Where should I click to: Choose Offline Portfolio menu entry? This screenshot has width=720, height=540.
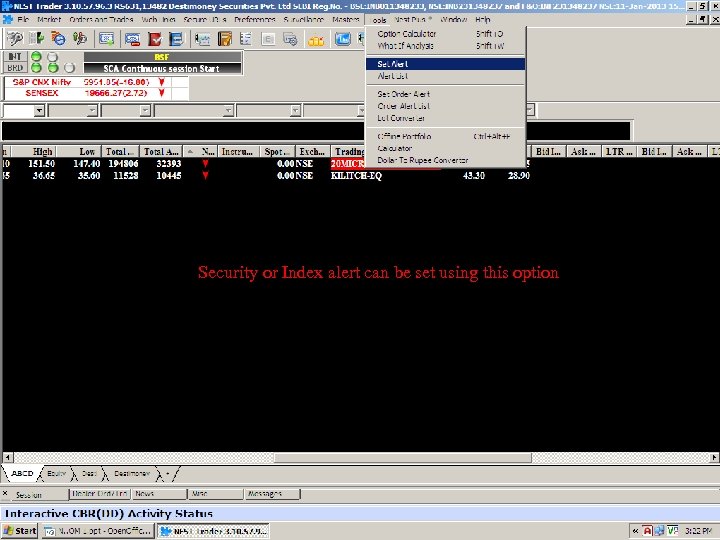(445, 136)
